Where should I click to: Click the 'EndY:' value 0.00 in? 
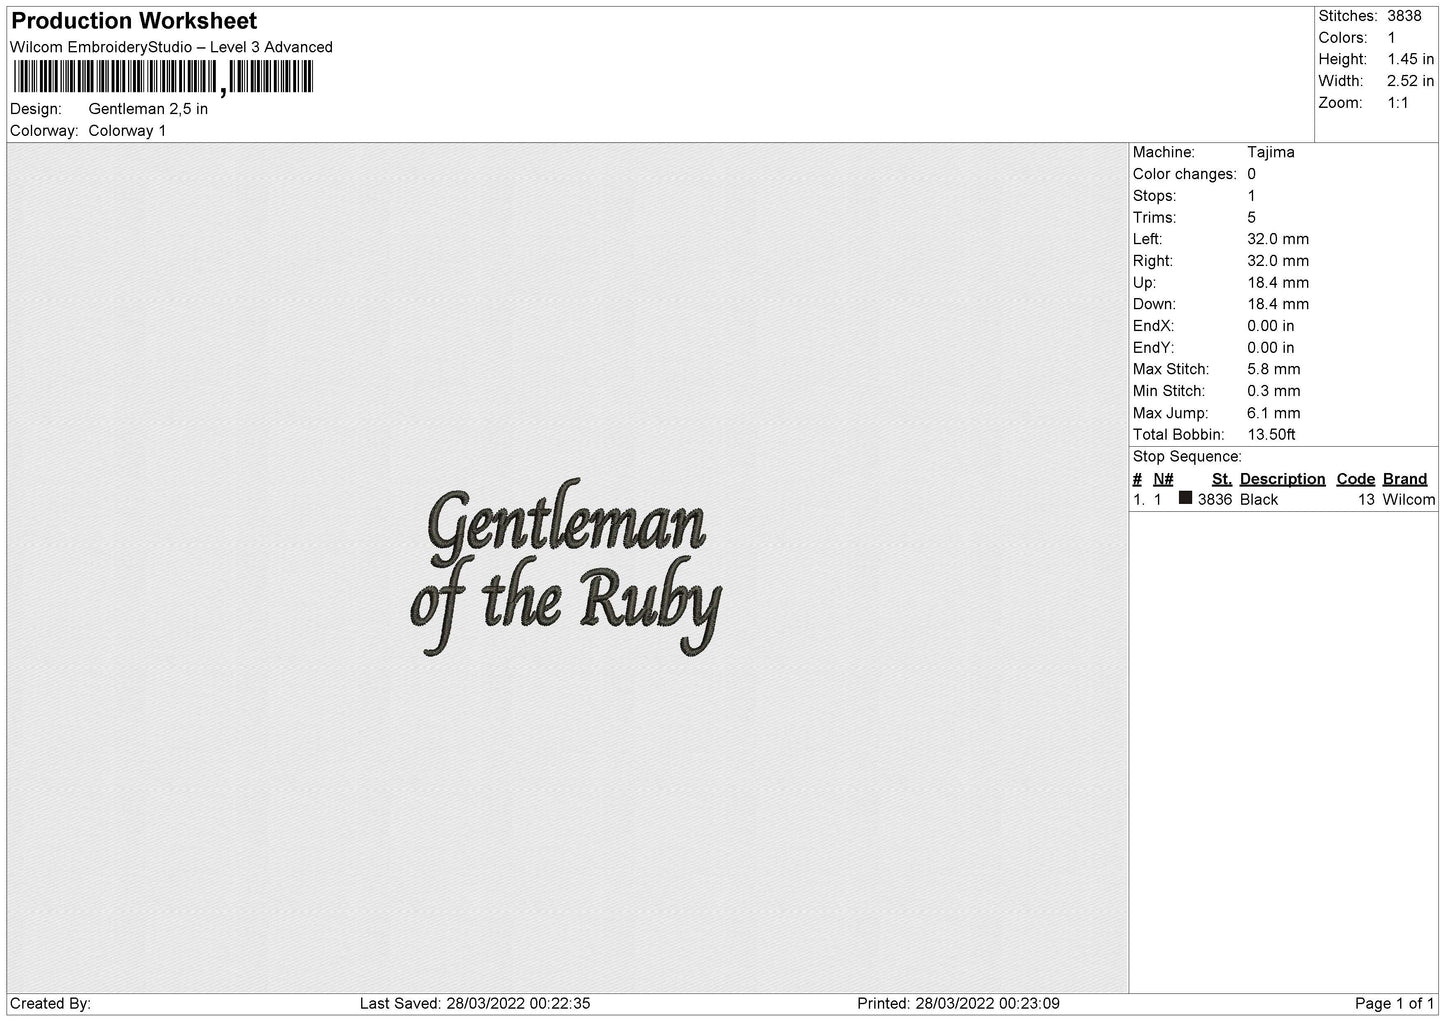click(1271, 348)
